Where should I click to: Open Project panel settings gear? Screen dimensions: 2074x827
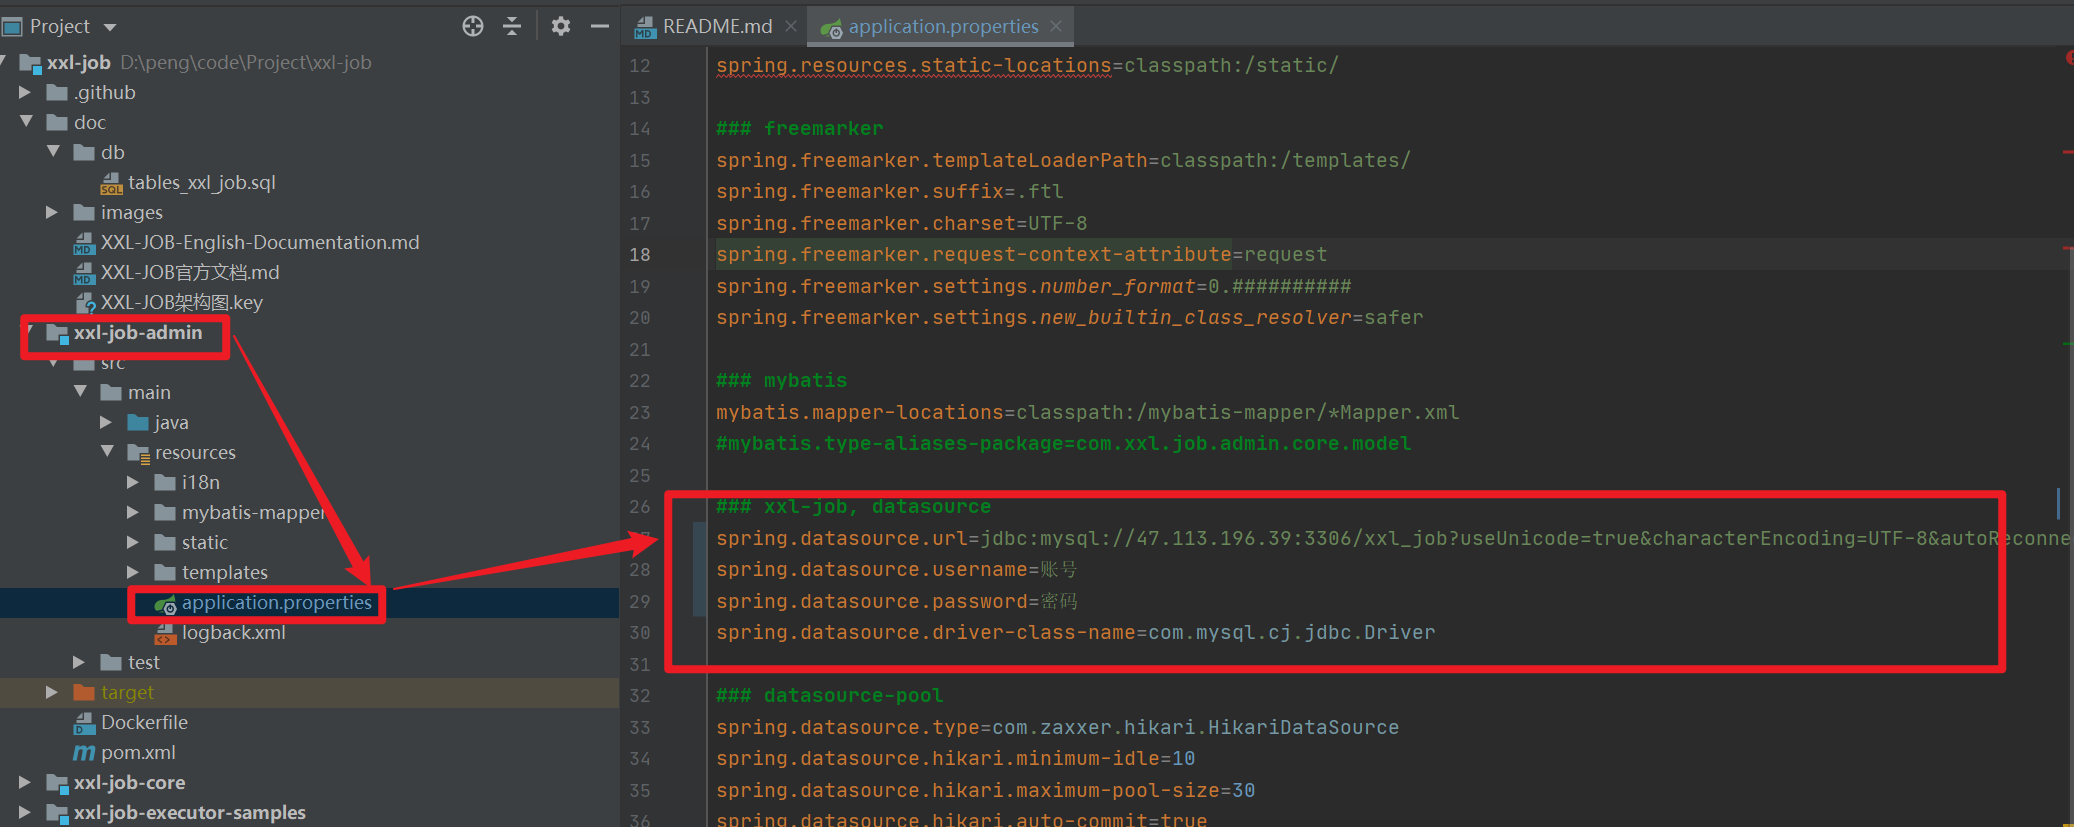coord(561,26)
